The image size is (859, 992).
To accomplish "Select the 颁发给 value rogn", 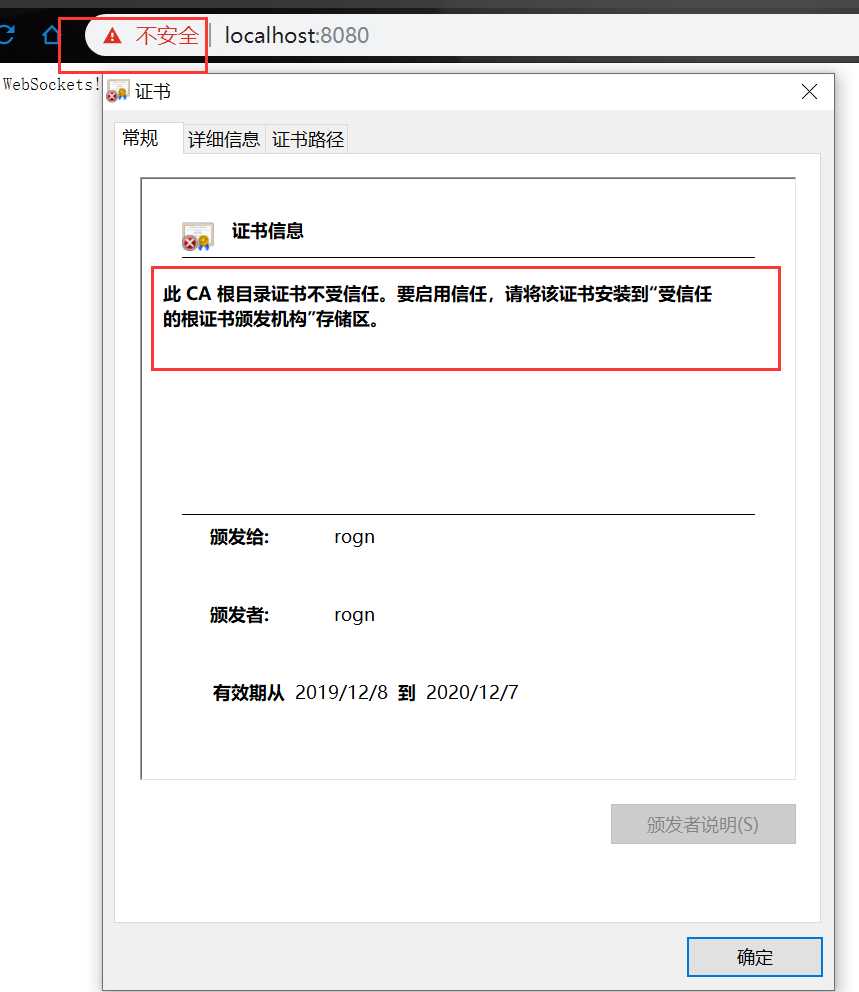I will click(x=354, y=537).
